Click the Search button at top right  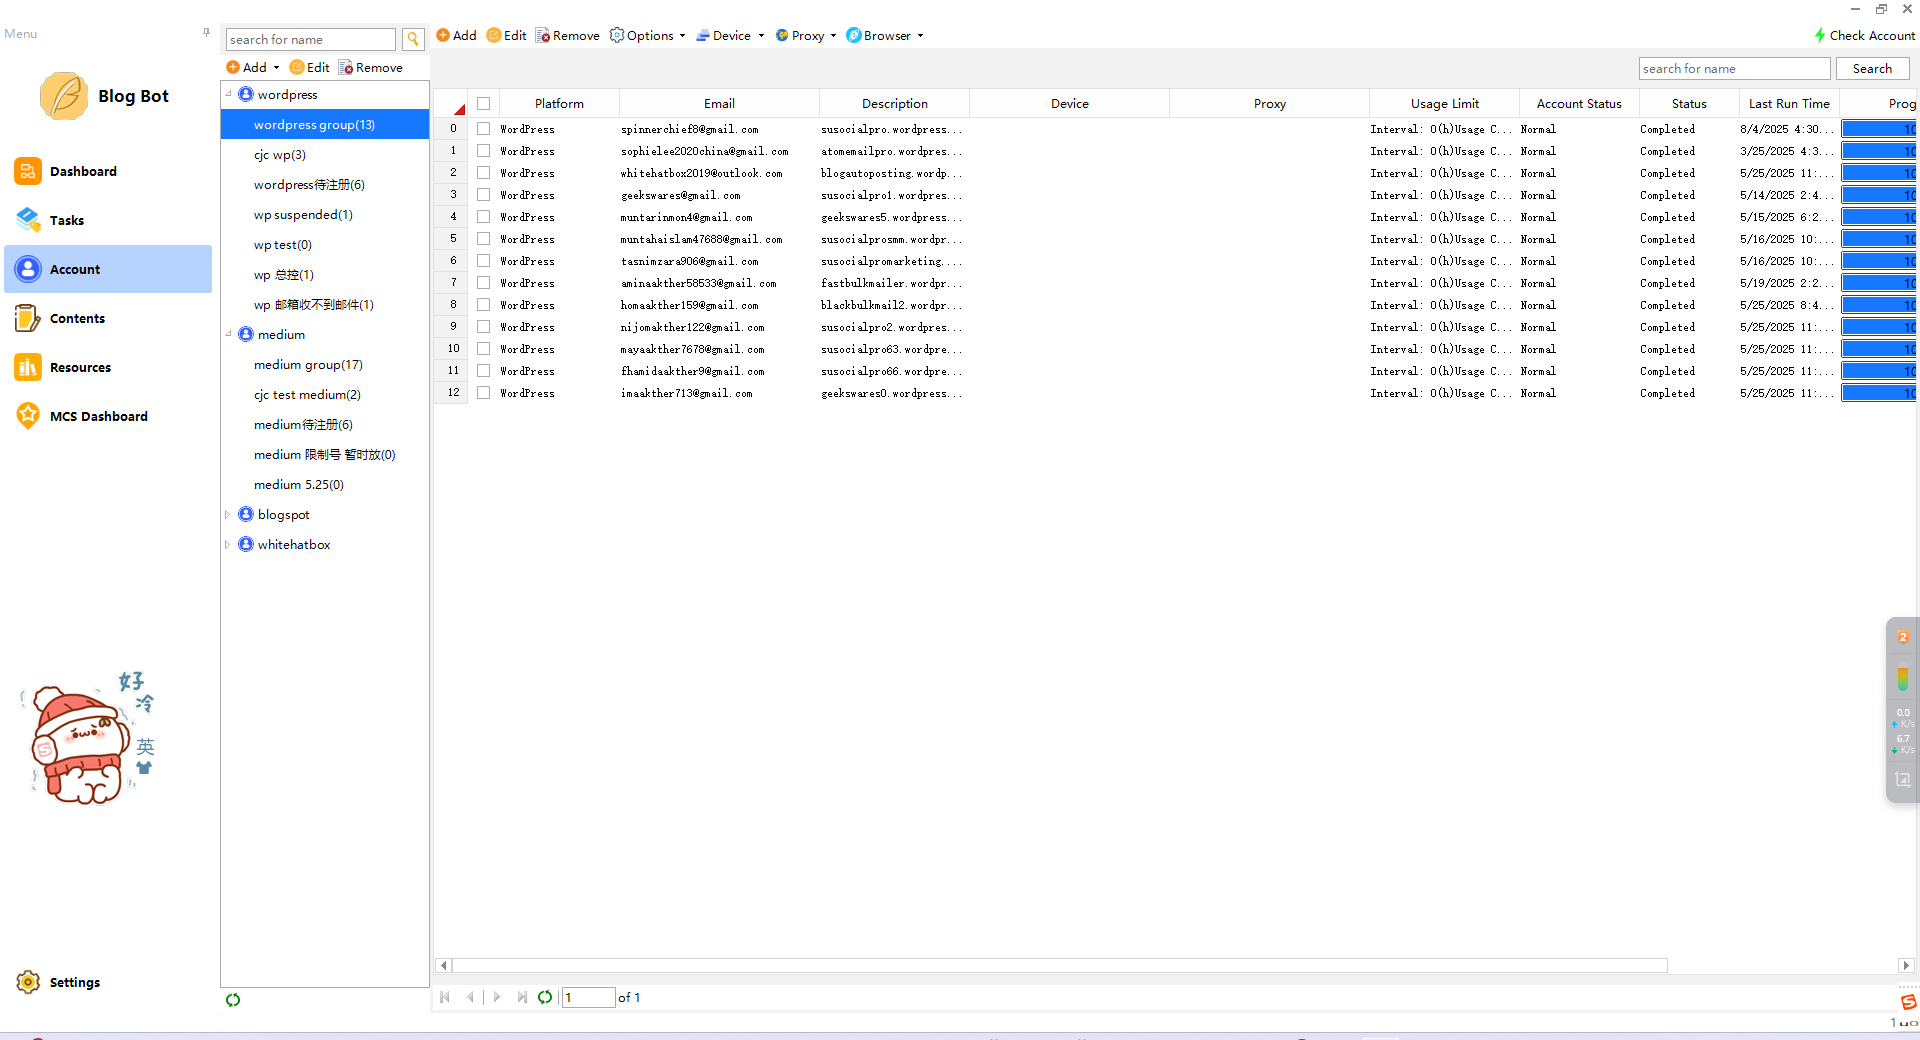[x=1872, y=69]
